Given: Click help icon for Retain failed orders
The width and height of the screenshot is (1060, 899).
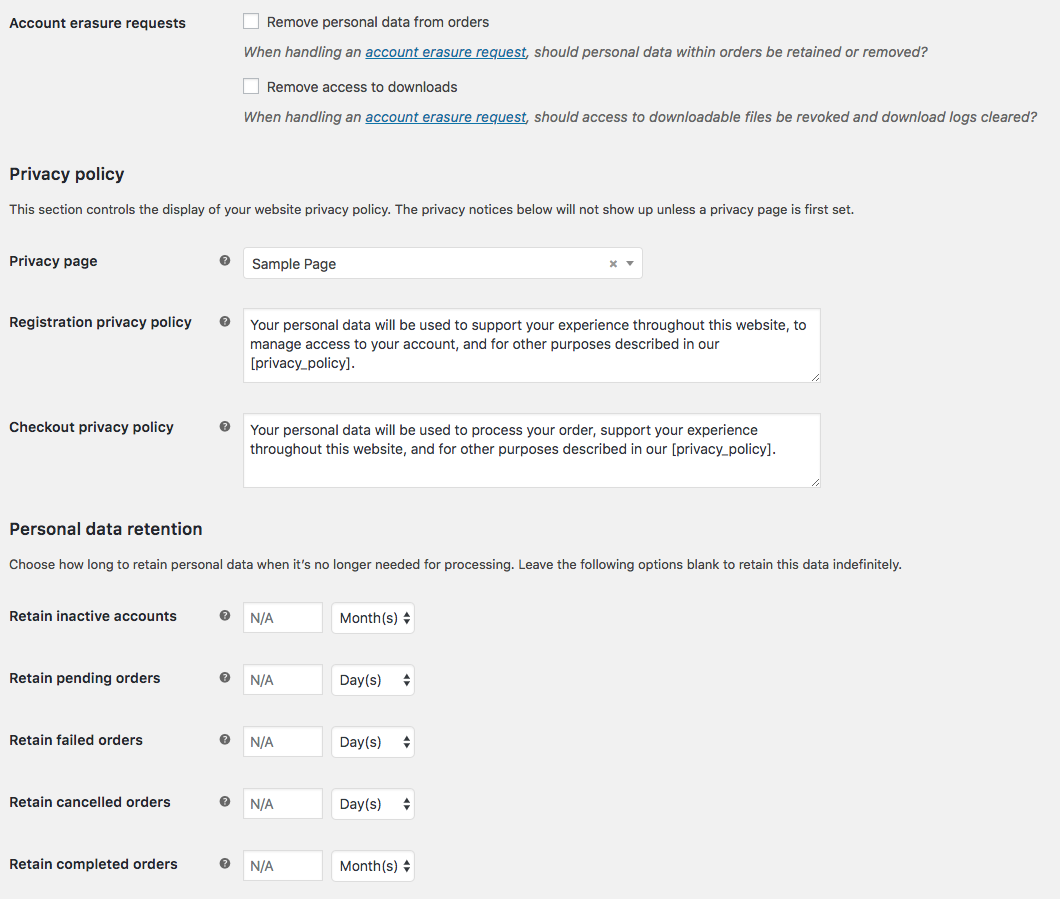Looking at the screenshot, I should click(225, 740).
